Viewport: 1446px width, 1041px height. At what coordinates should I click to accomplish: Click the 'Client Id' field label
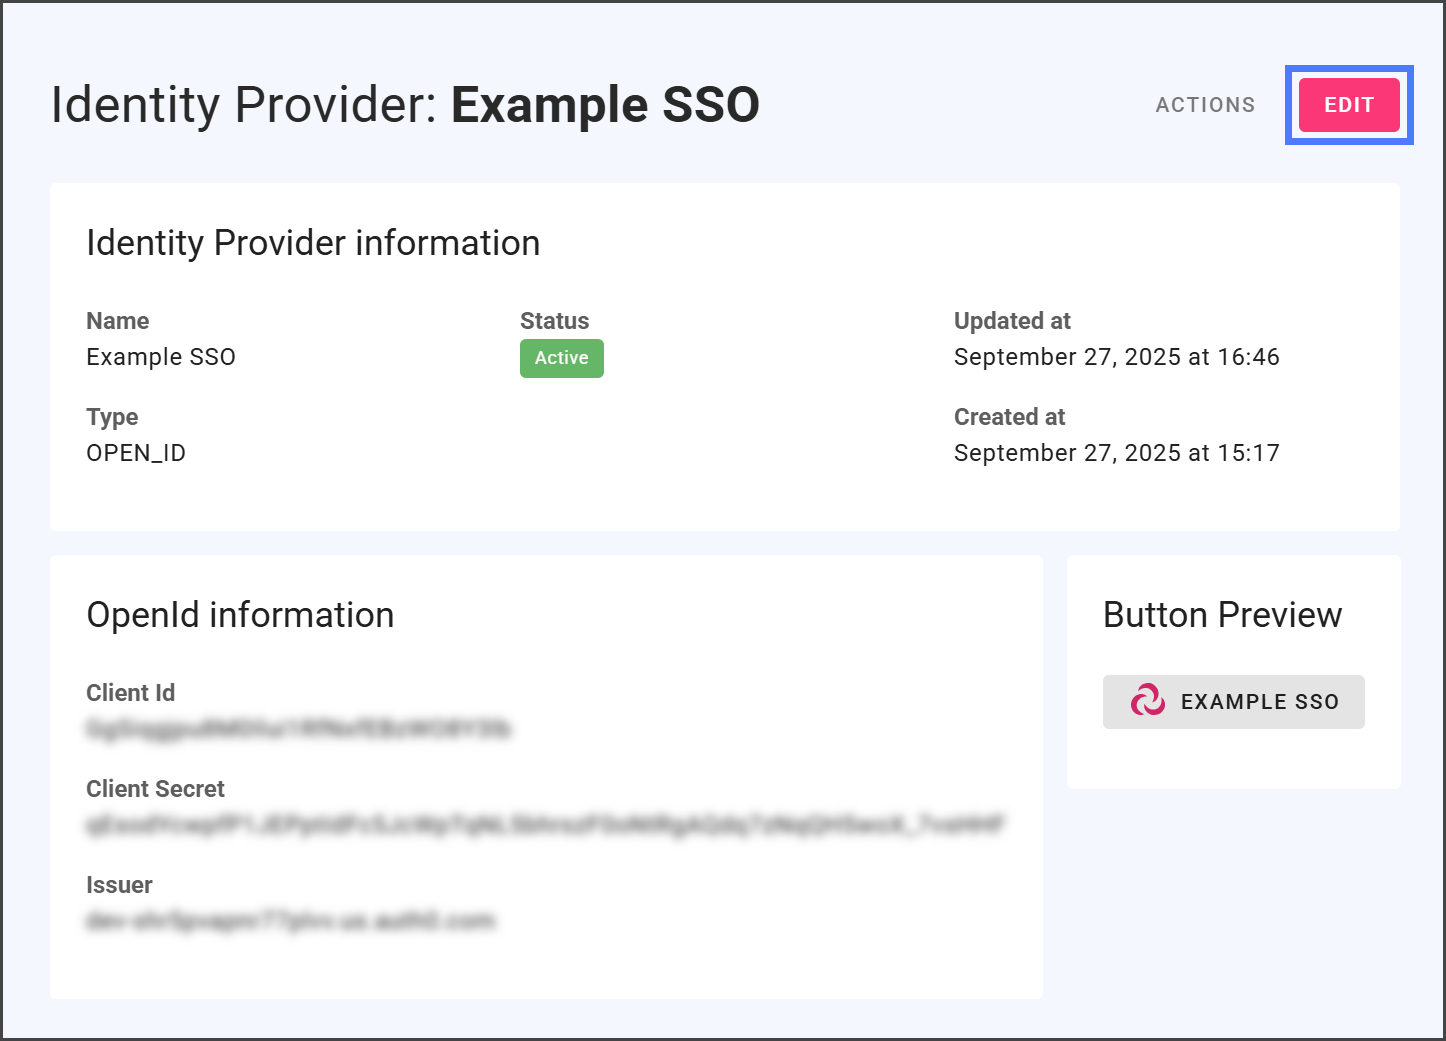pos(130,693)
